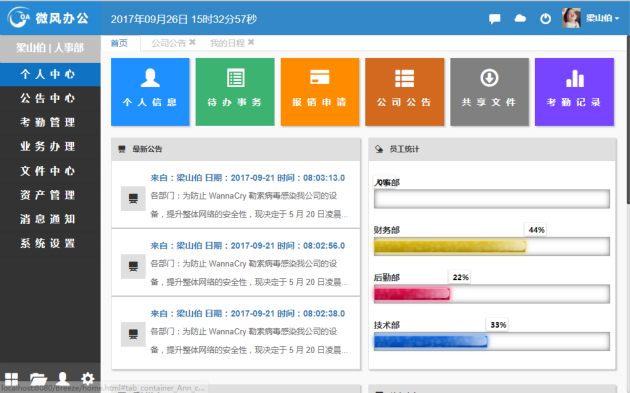Switch to the 我的日程 tab
The height and width of the screenshot is (393, 630).
click(x=227, y=43)
